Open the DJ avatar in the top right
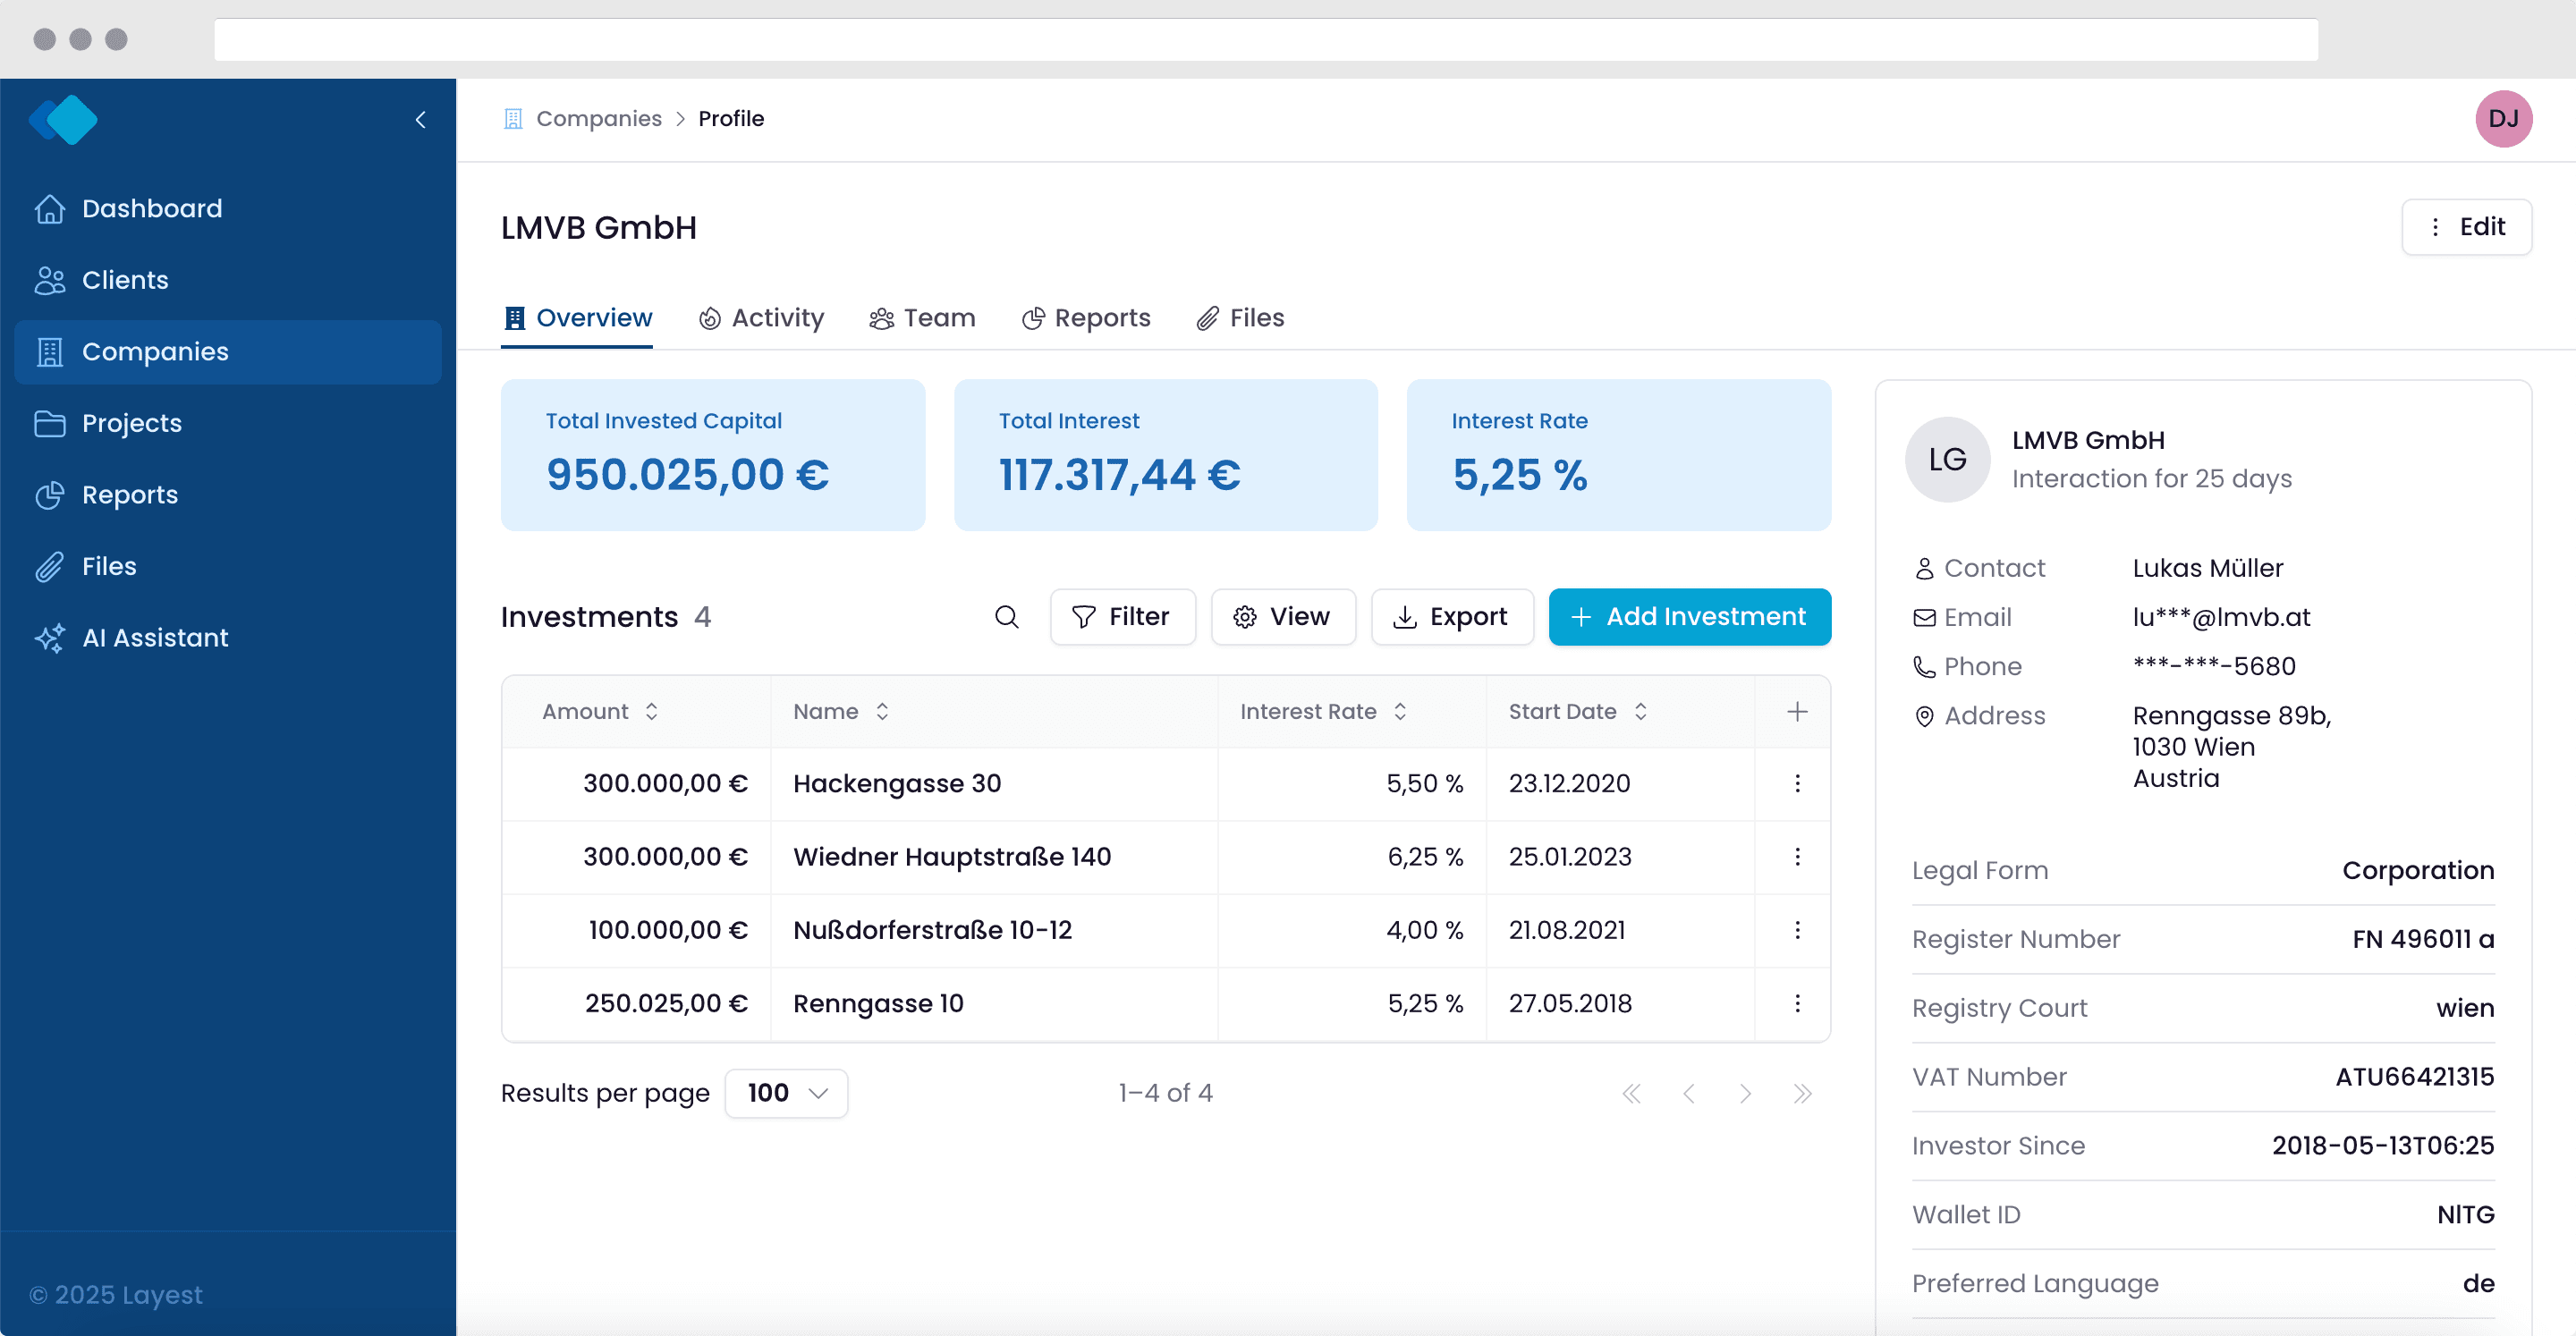 click(2503, 119)
